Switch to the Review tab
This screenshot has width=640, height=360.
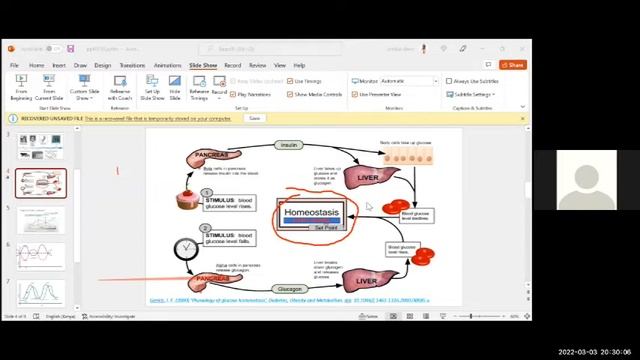coord(258,65)
